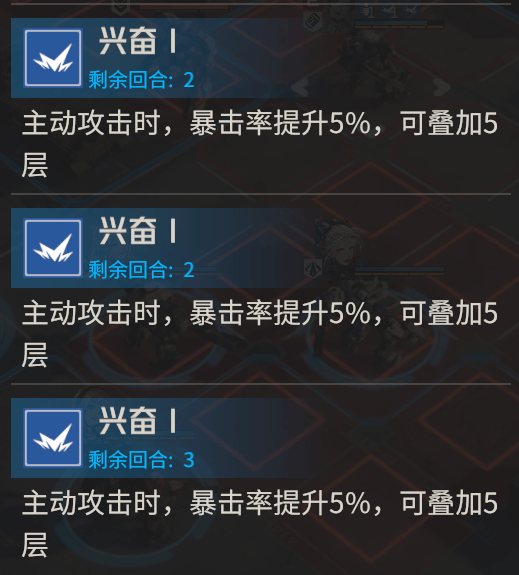
Task: Click the 剩余回合: 3 label
Action: (141, 459)
